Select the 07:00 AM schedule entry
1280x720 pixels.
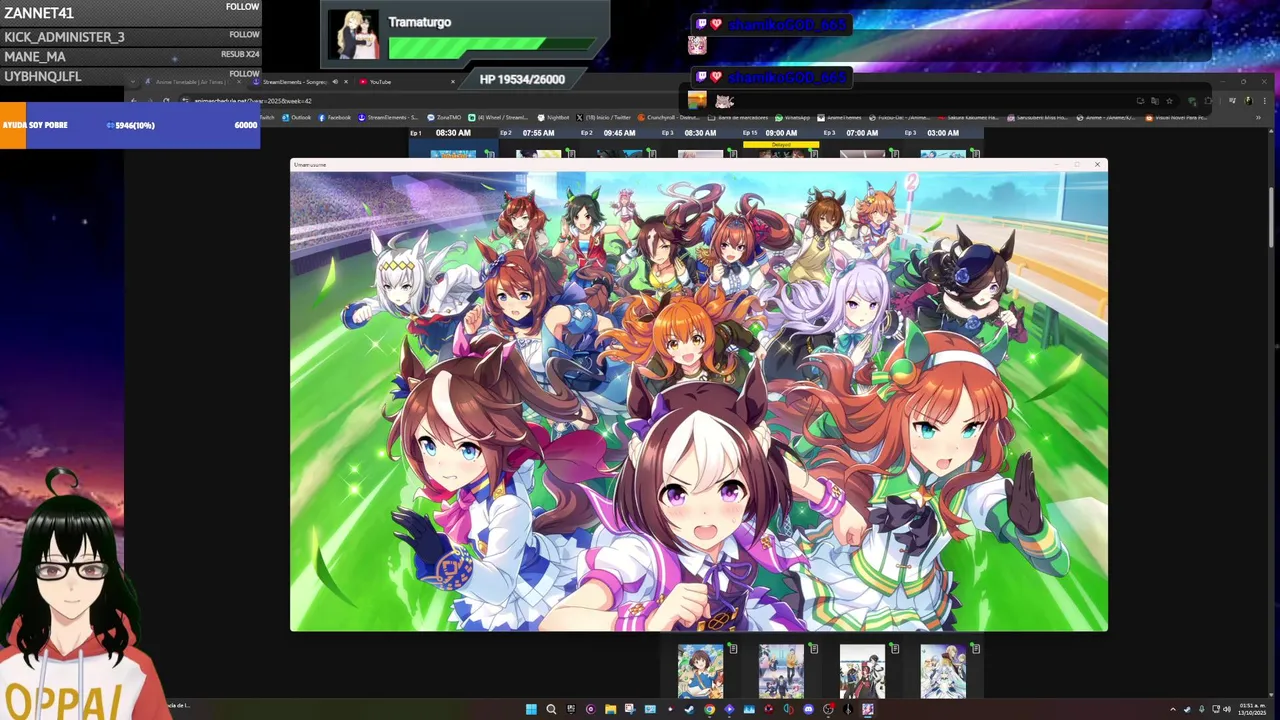pos(862,133)
